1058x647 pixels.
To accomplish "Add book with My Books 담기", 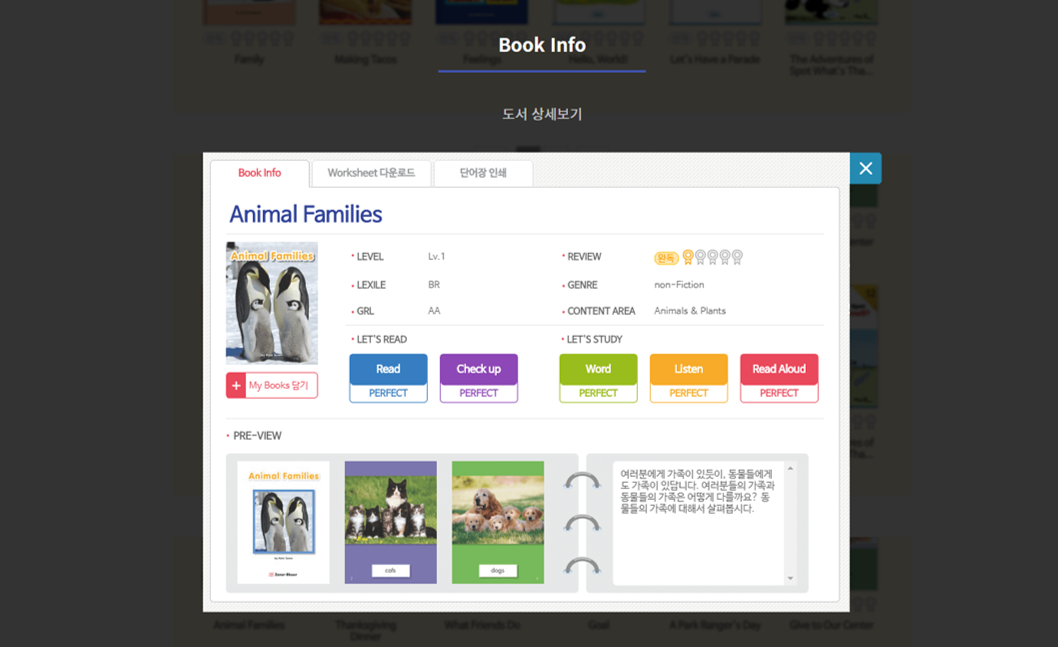I will click(x=272, y=385).
